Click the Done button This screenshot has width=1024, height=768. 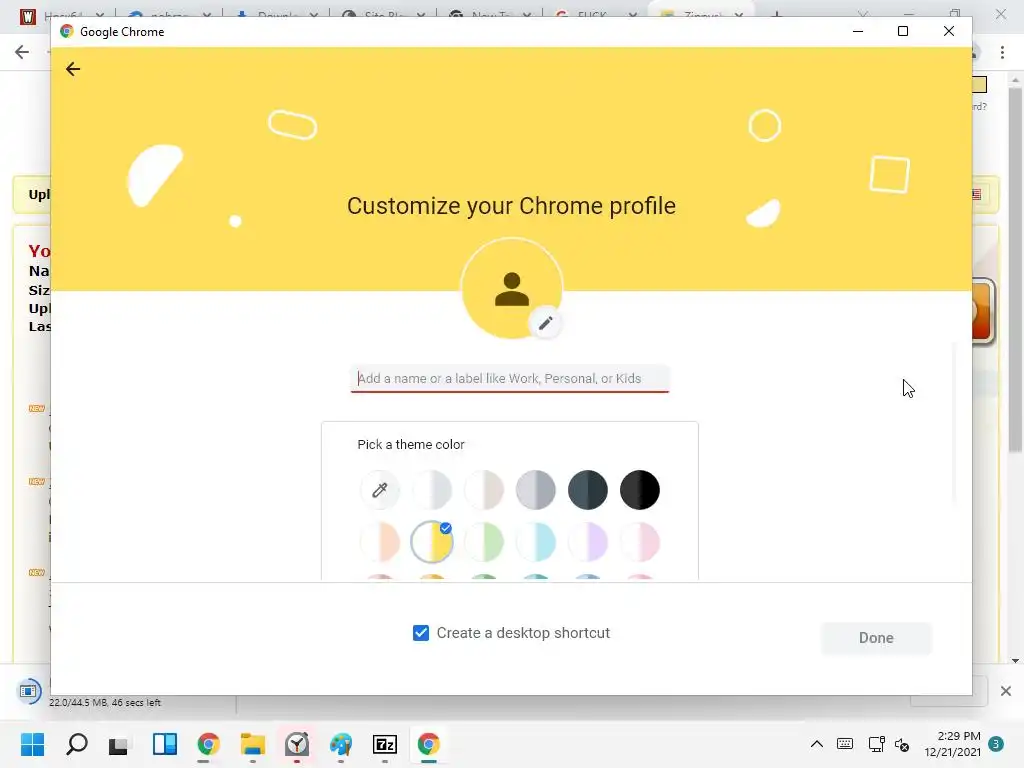[876, 638]
